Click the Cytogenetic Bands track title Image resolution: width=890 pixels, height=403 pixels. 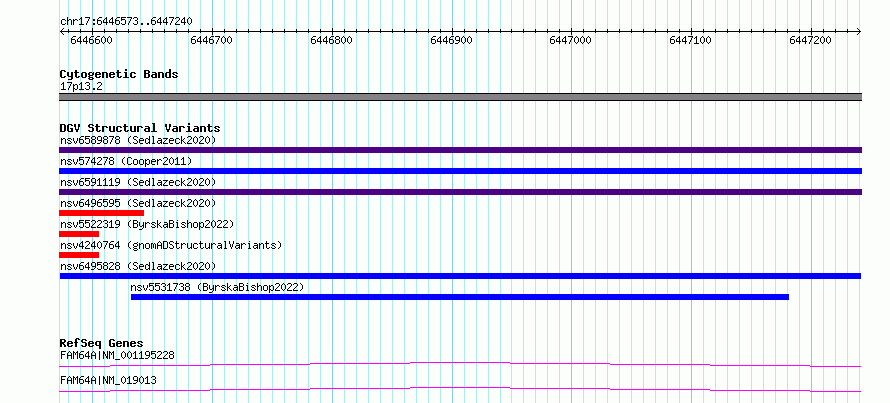click(x=119, y=74)
